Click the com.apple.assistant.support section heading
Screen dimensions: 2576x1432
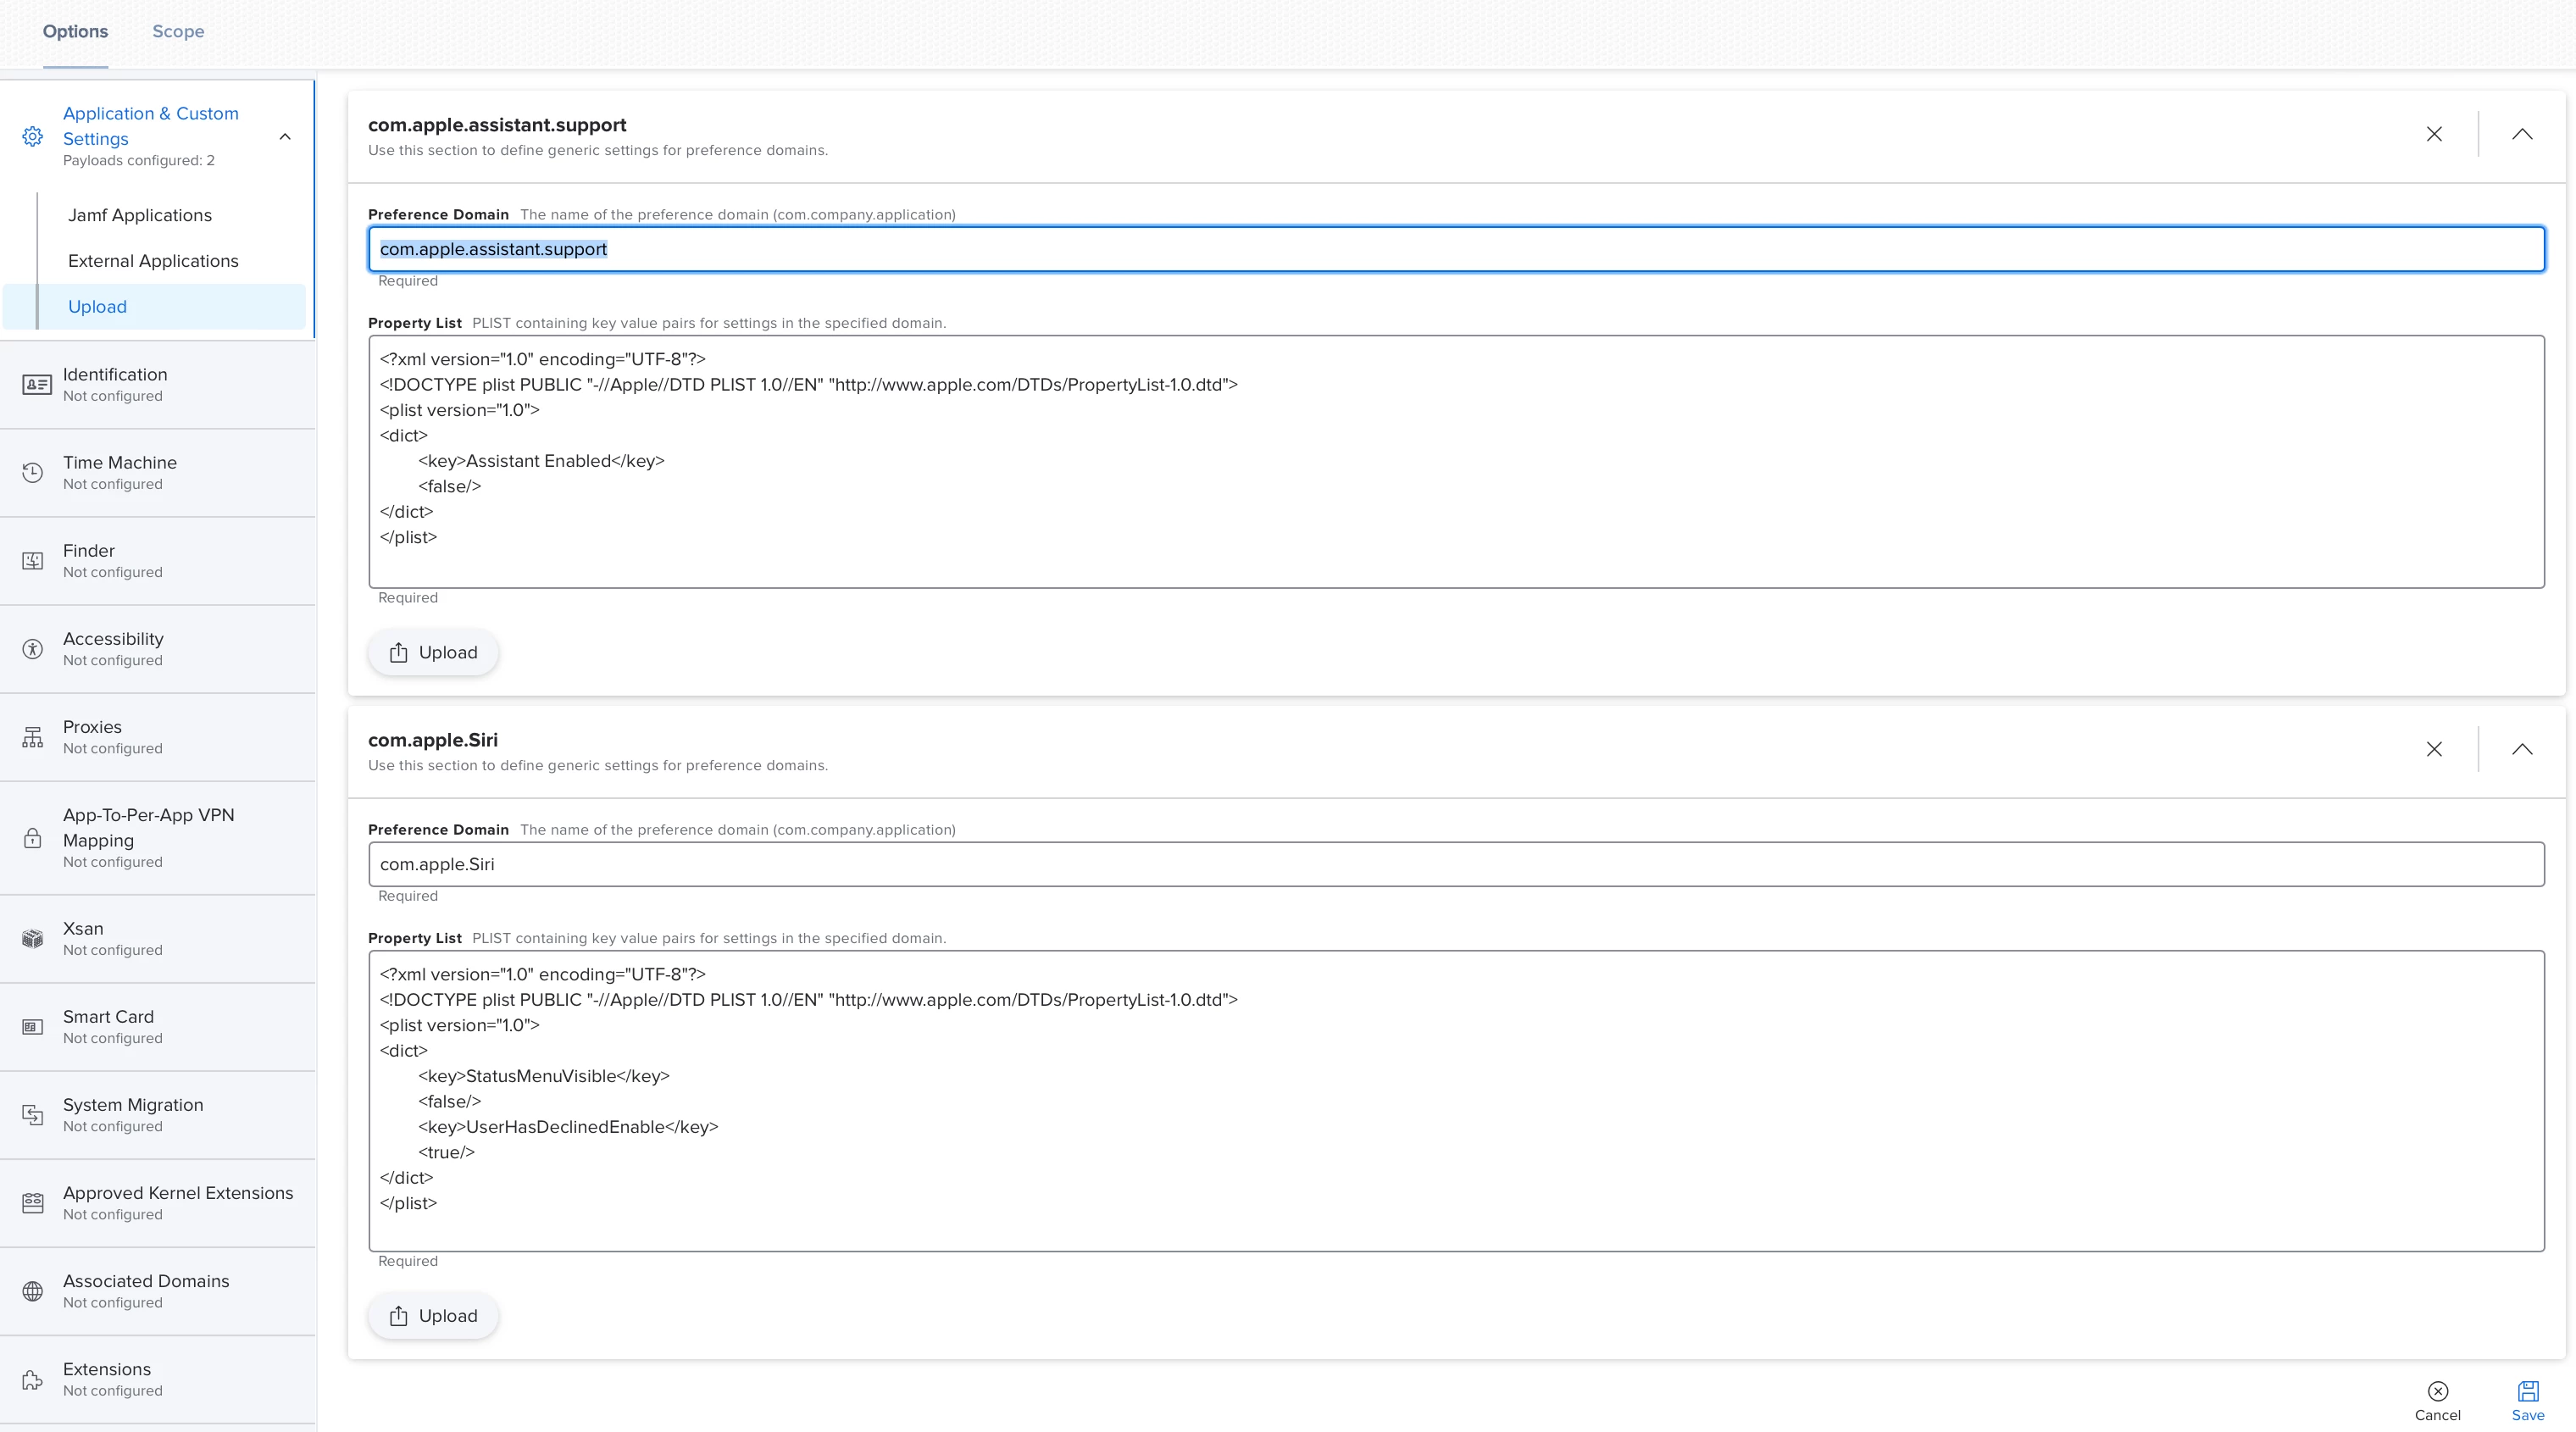tap(497, 125)
